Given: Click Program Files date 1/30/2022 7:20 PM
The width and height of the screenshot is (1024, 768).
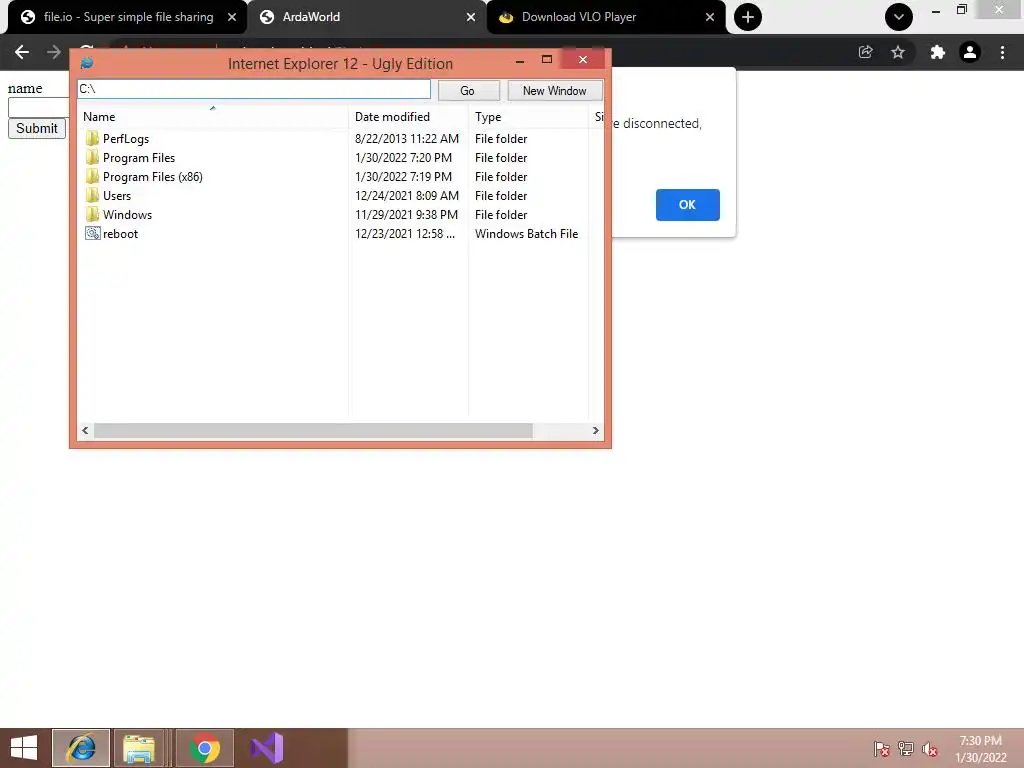Looking at the screenshot, I should (x=404, y=157).
